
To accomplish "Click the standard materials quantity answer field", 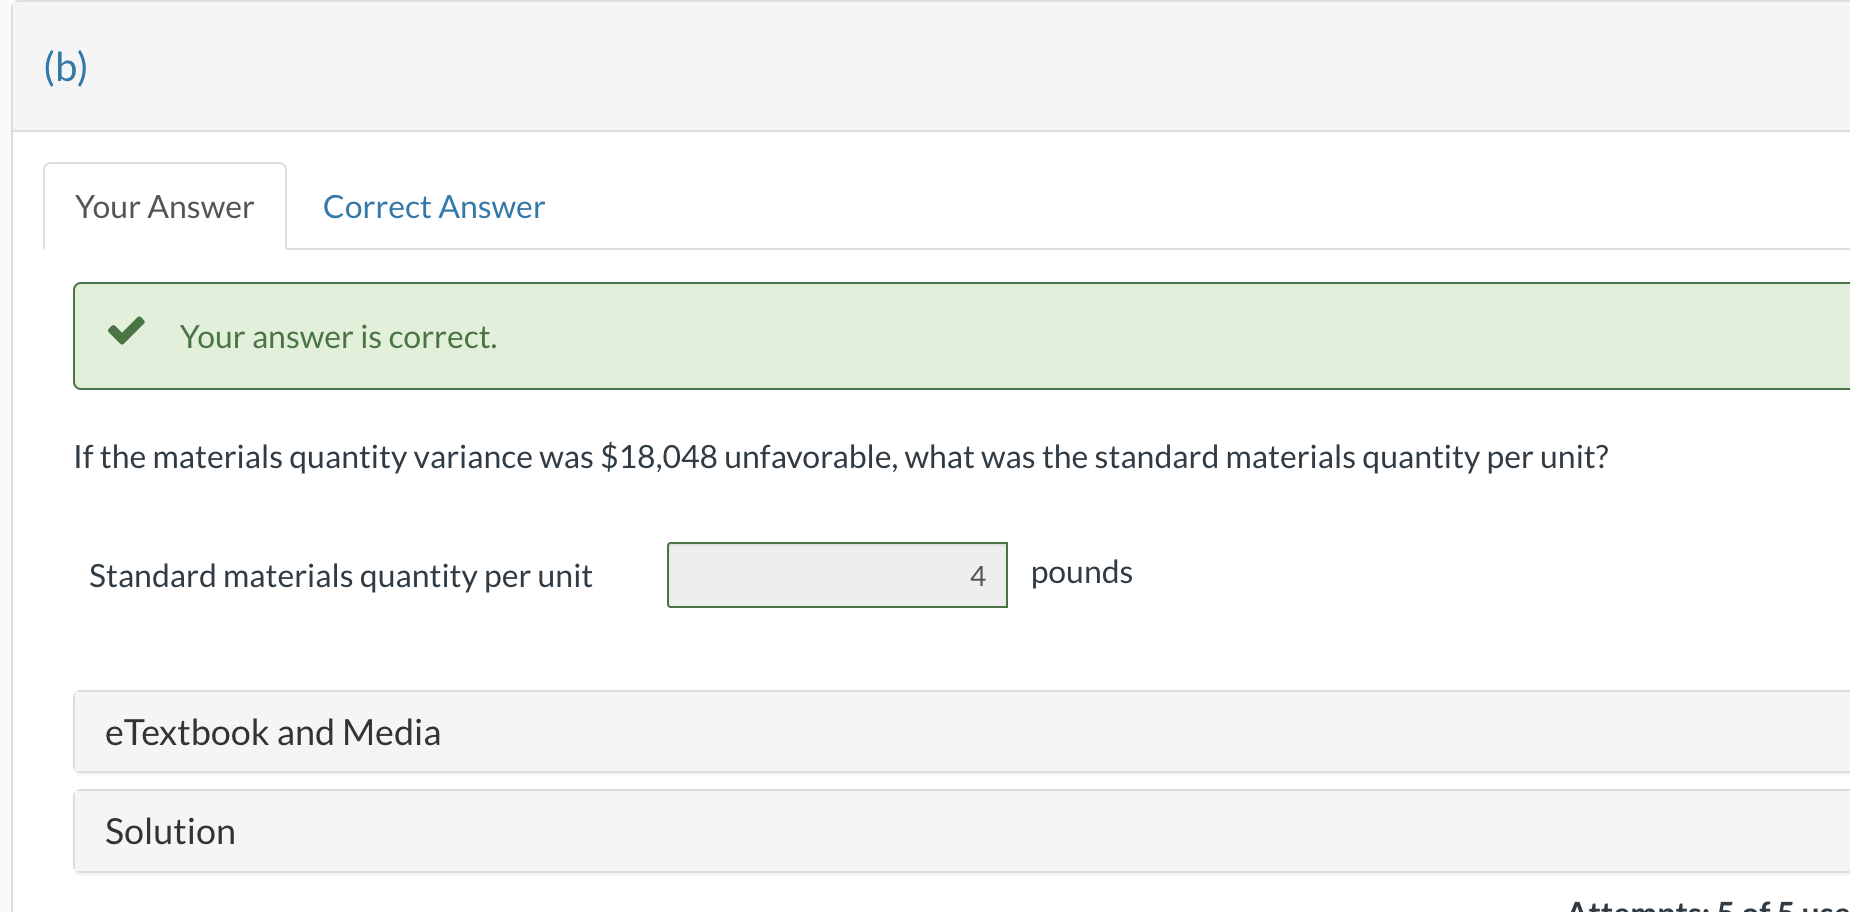I will pyautogui.click(x=836, y=575).
